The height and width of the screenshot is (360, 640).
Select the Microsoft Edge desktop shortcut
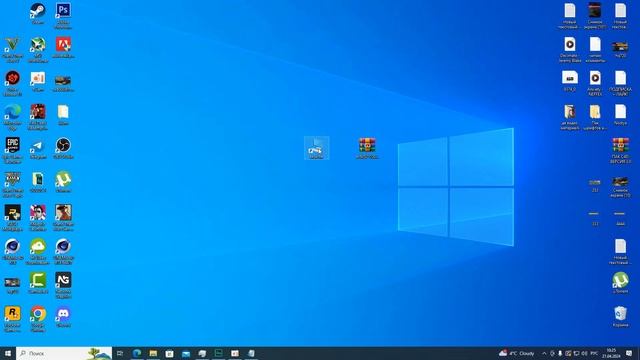click(x=12, y=112)
